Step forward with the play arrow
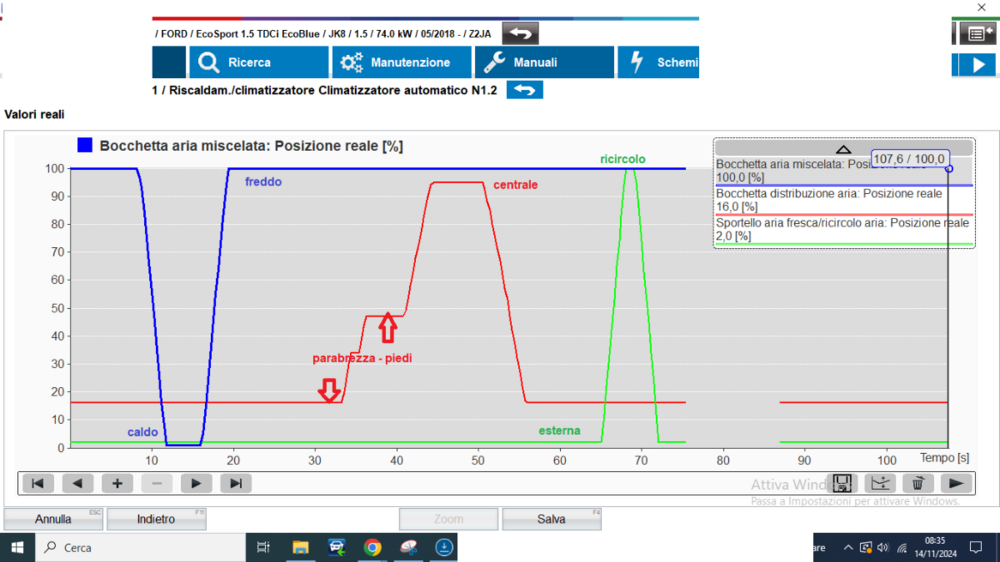1000x562 pixels. (196, 483)
